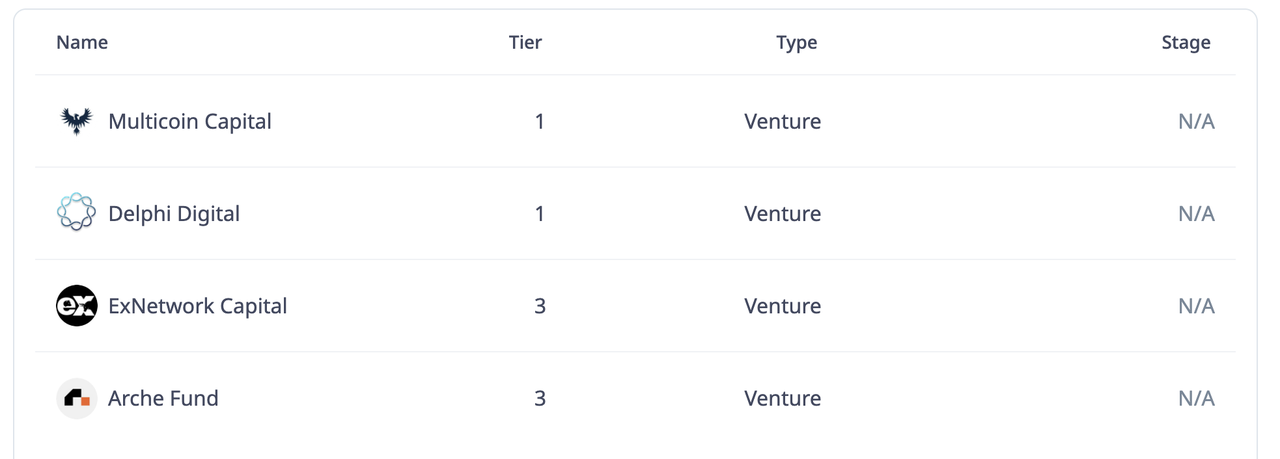The image size is (1280, 459).
Task: Sort the table by Stage column
Action: tap(1185, 42)
